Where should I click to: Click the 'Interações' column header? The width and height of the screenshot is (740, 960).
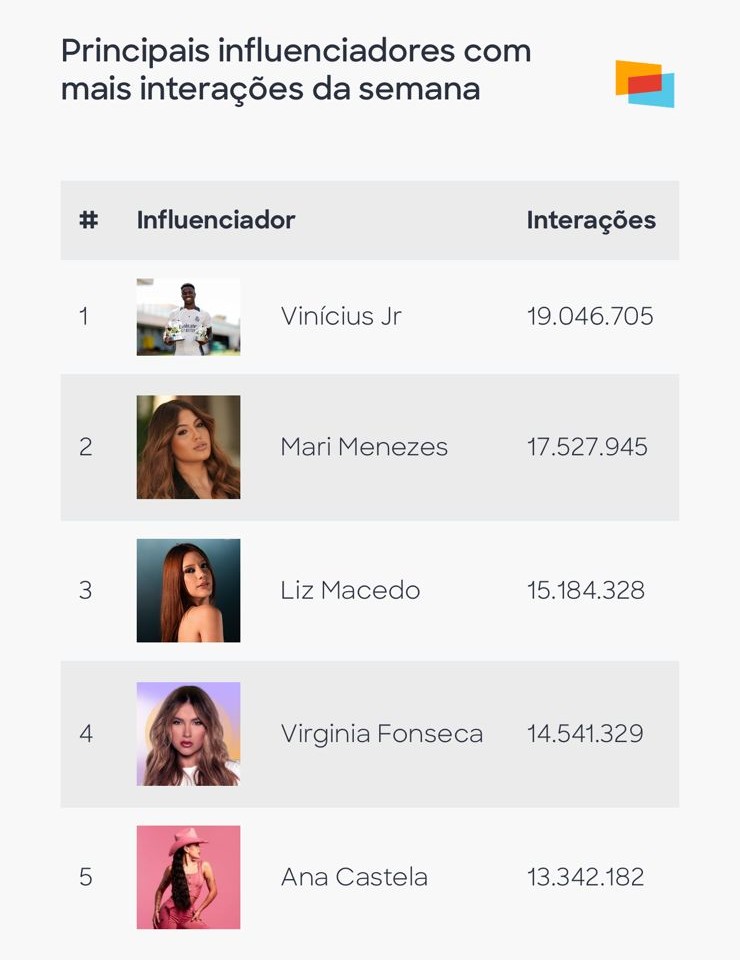point(591,220)
